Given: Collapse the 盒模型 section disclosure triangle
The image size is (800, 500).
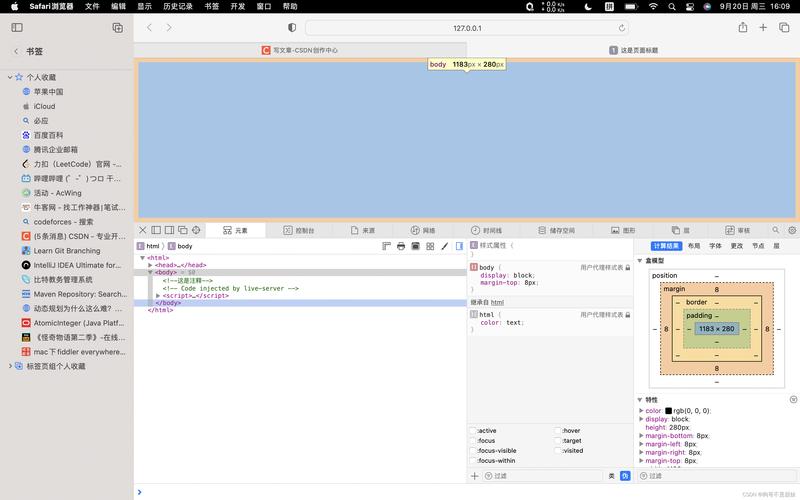Looking at the screenshot, I should click(x=640, y=260).
